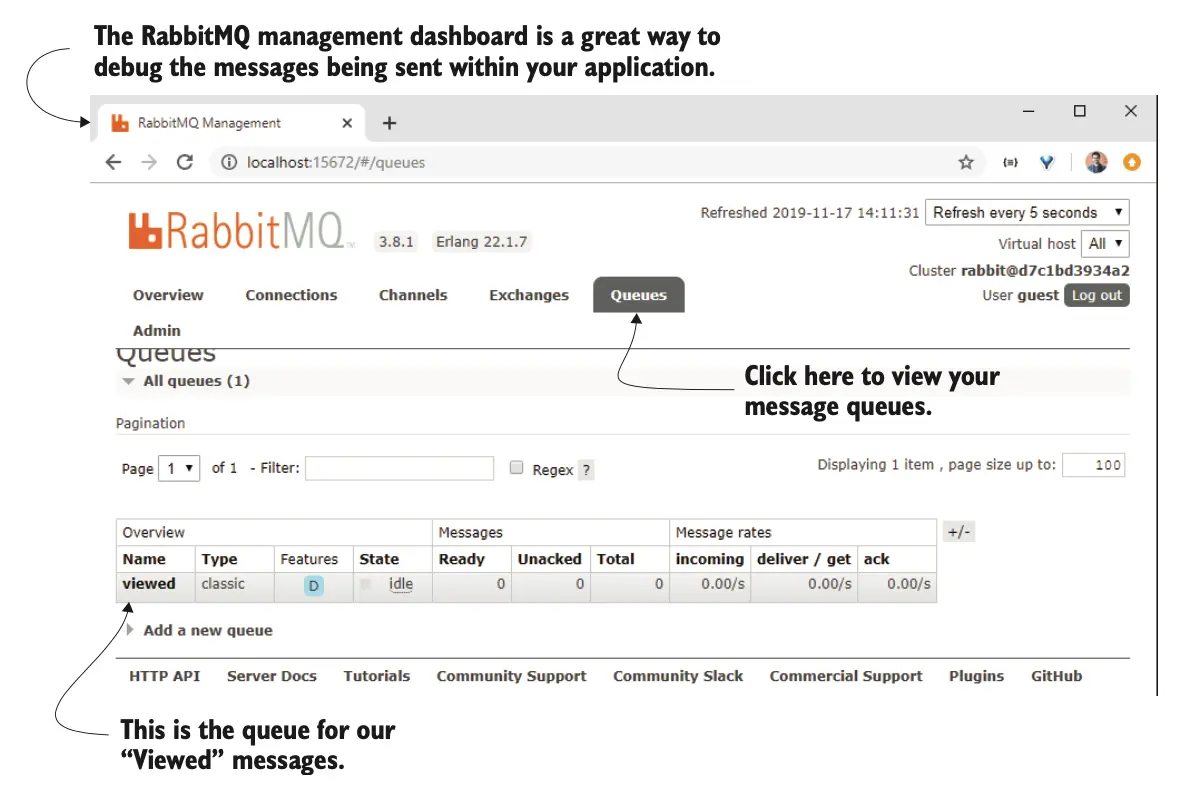Bookmark page with the star icon
This screenshot has width=1188, height=790.
coord(965,162)
